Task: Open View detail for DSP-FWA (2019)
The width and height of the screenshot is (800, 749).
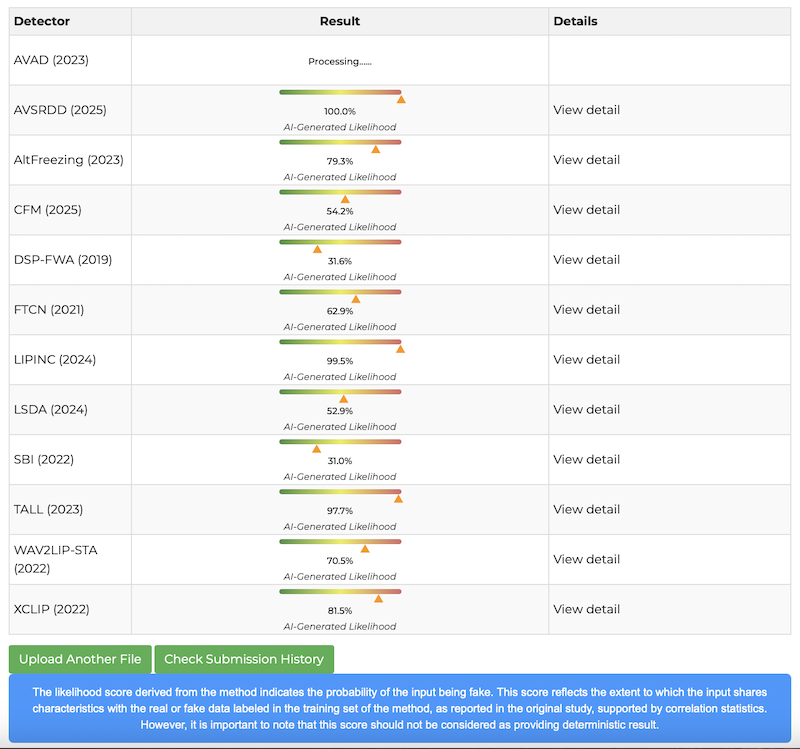Action: pos(586,260)
